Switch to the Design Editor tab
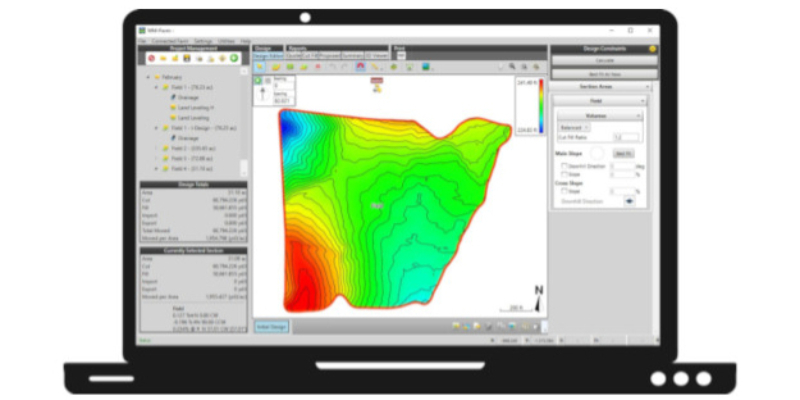Screen dimensions: 800x400 point(268,56)
